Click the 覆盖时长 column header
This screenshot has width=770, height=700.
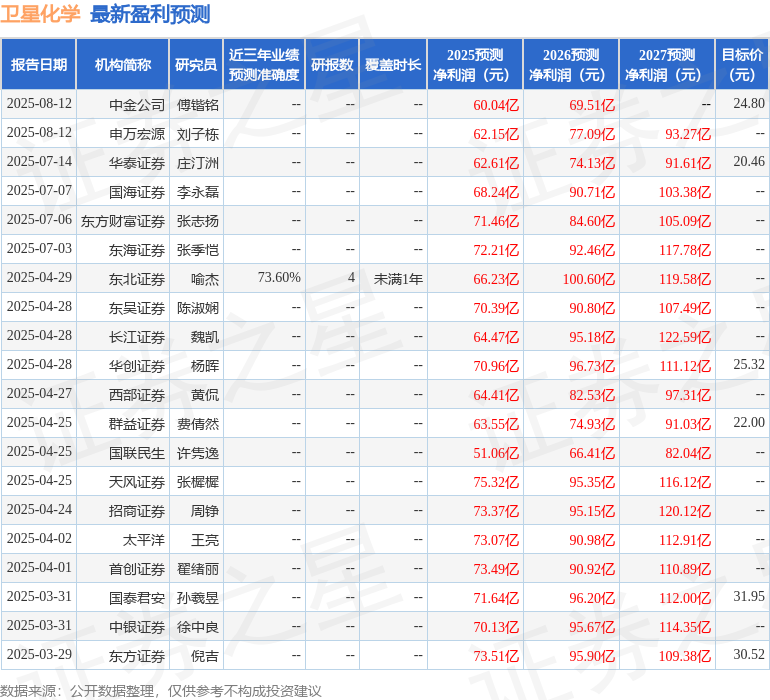(x=393, y=64)
